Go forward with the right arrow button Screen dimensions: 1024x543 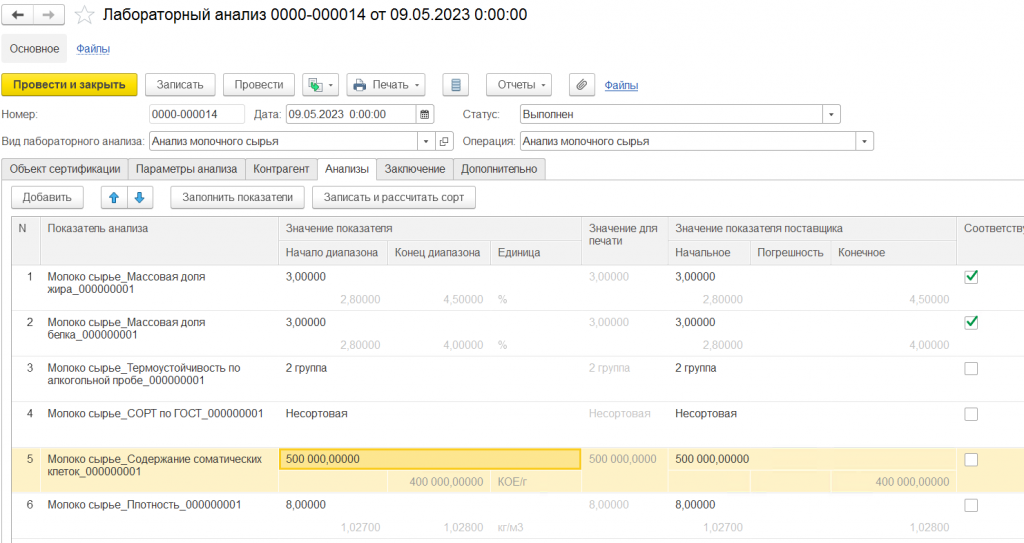[x=48, y=14]
